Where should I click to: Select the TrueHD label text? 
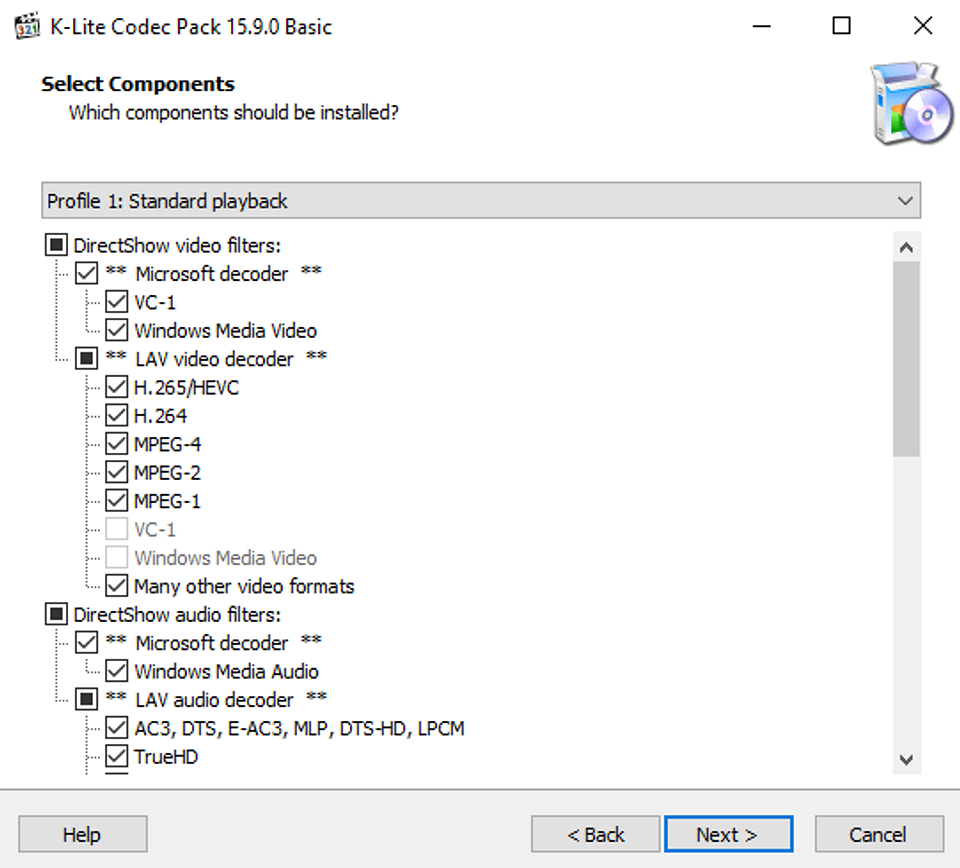click(166, 757)
